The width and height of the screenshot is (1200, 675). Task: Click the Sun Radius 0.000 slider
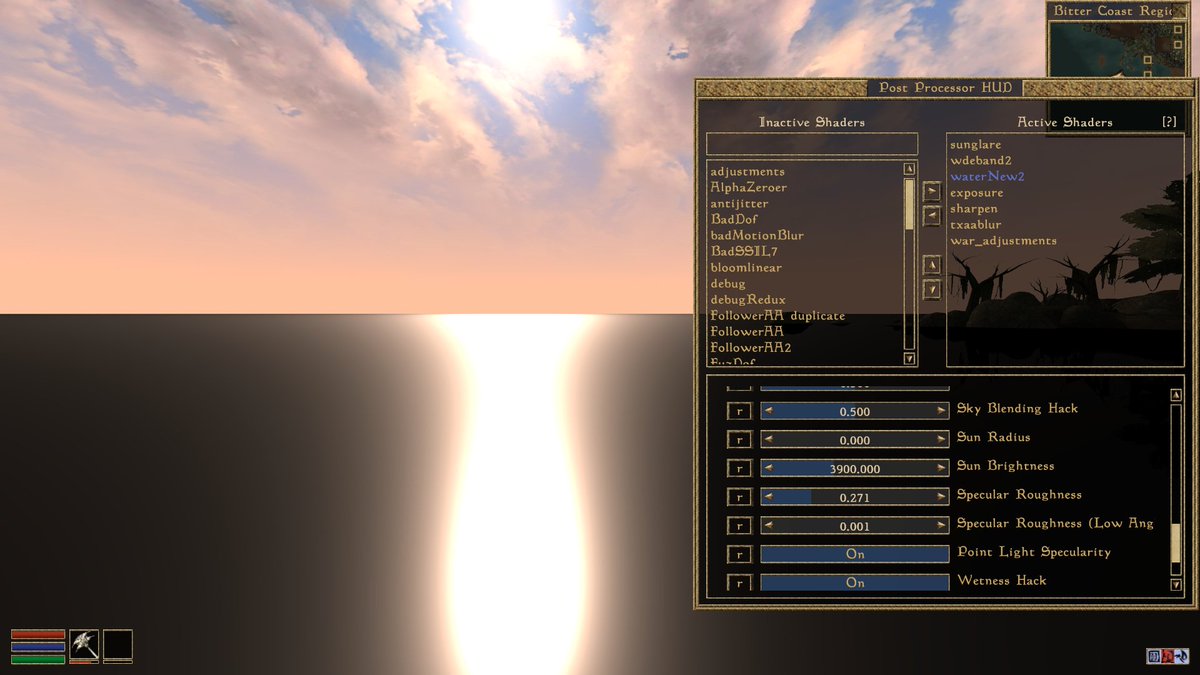(x=855, y=439)
